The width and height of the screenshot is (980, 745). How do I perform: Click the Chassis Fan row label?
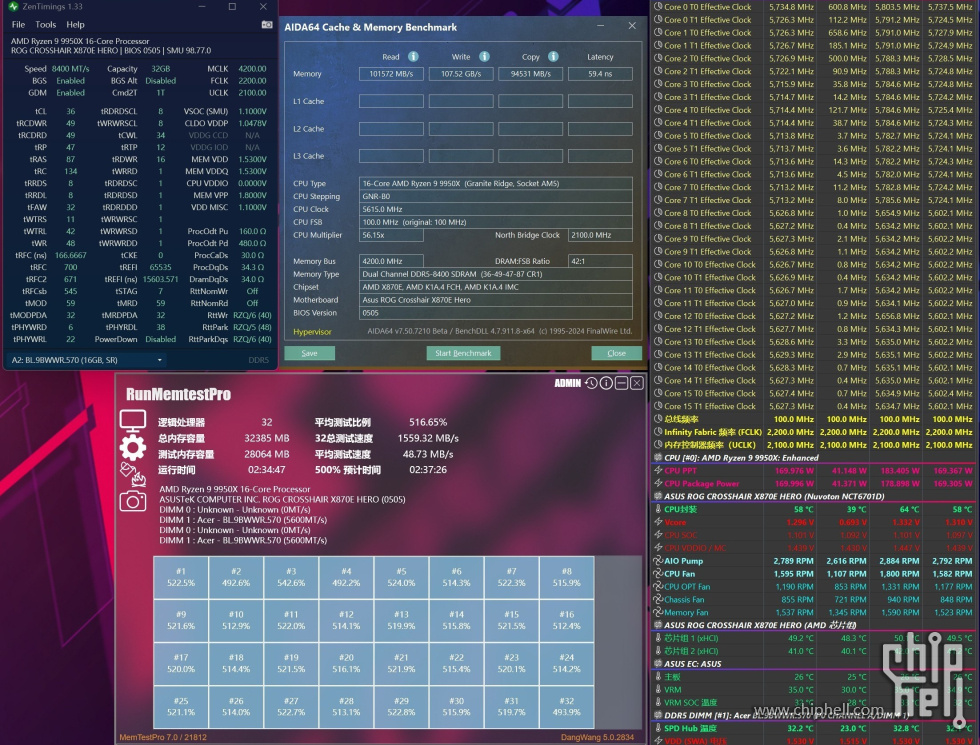684,599
